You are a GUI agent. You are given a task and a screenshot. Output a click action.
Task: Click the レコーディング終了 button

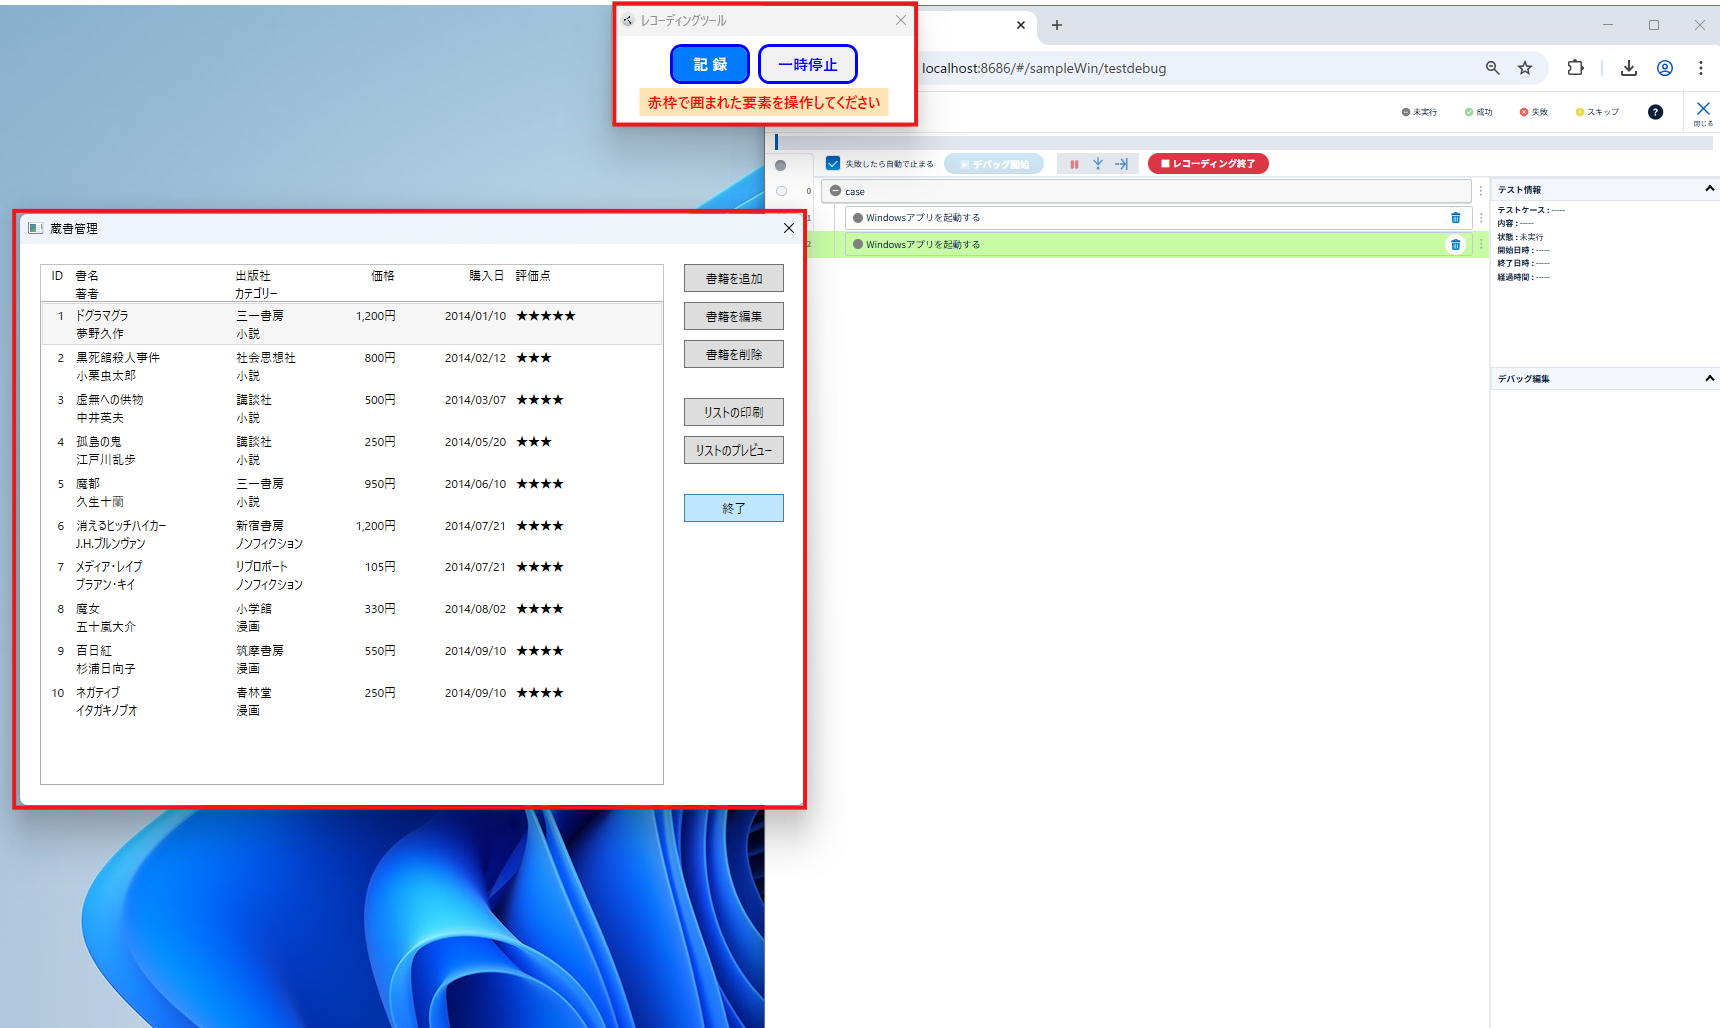pos(1208,164)
